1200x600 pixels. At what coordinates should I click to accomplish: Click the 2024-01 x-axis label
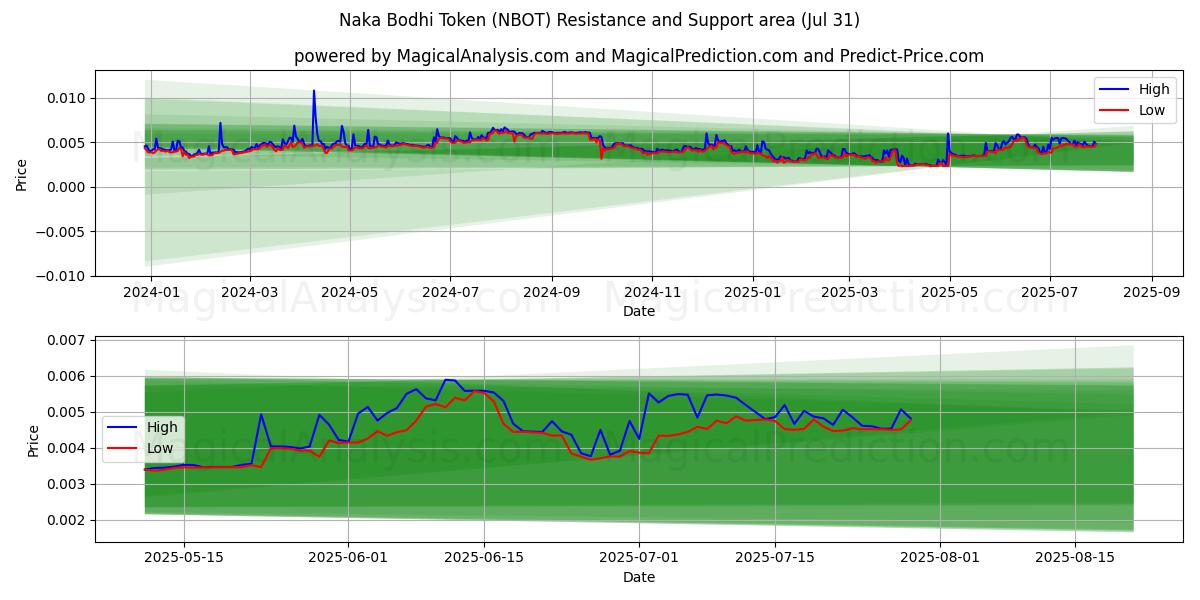(x=150, y=293)
